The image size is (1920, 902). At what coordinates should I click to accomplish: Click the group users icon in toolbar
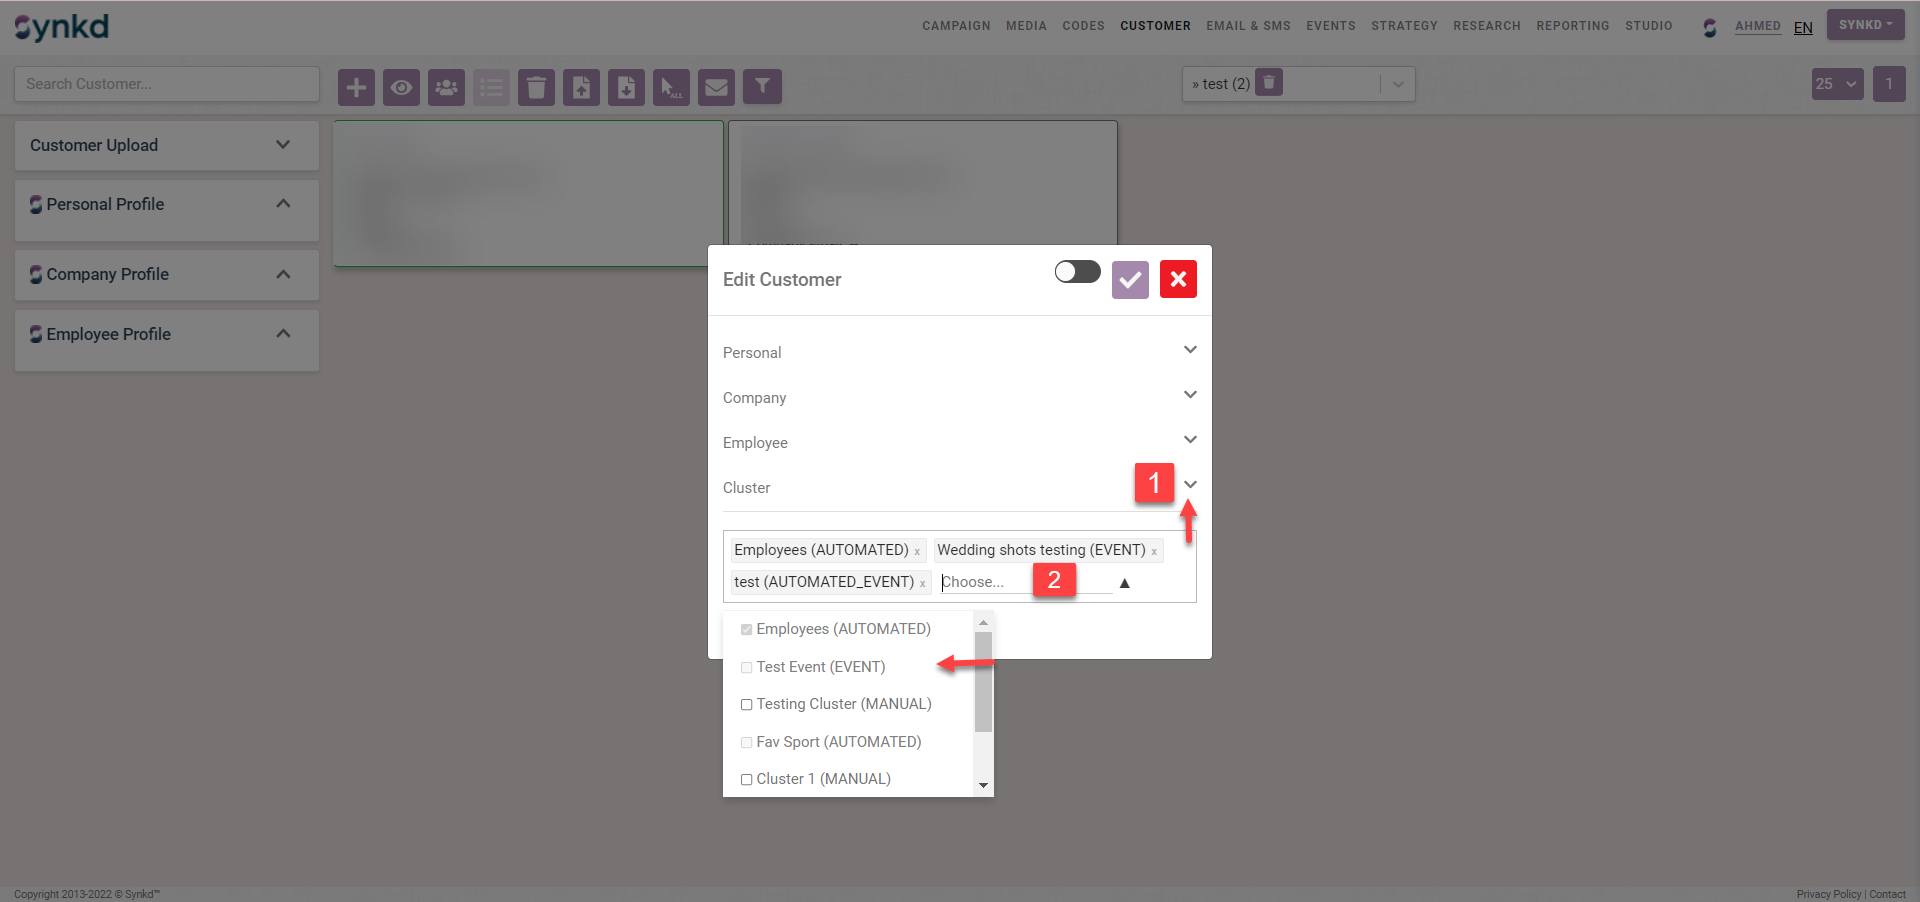(x=446, y=87)
